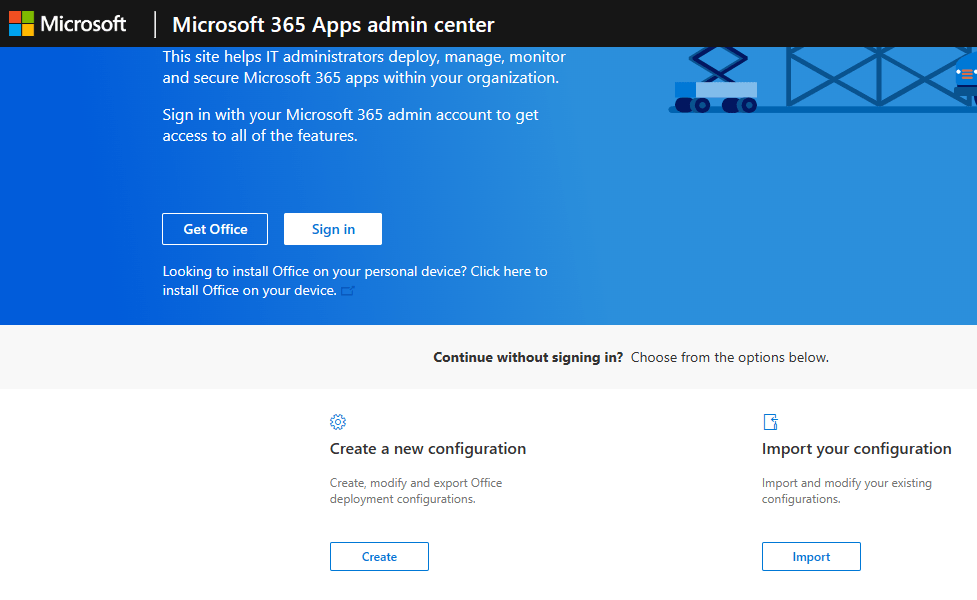Open the Microsoft 365 Apps admin center title
The width and height of the screenshot is (977, 600).
click(333, 25)
